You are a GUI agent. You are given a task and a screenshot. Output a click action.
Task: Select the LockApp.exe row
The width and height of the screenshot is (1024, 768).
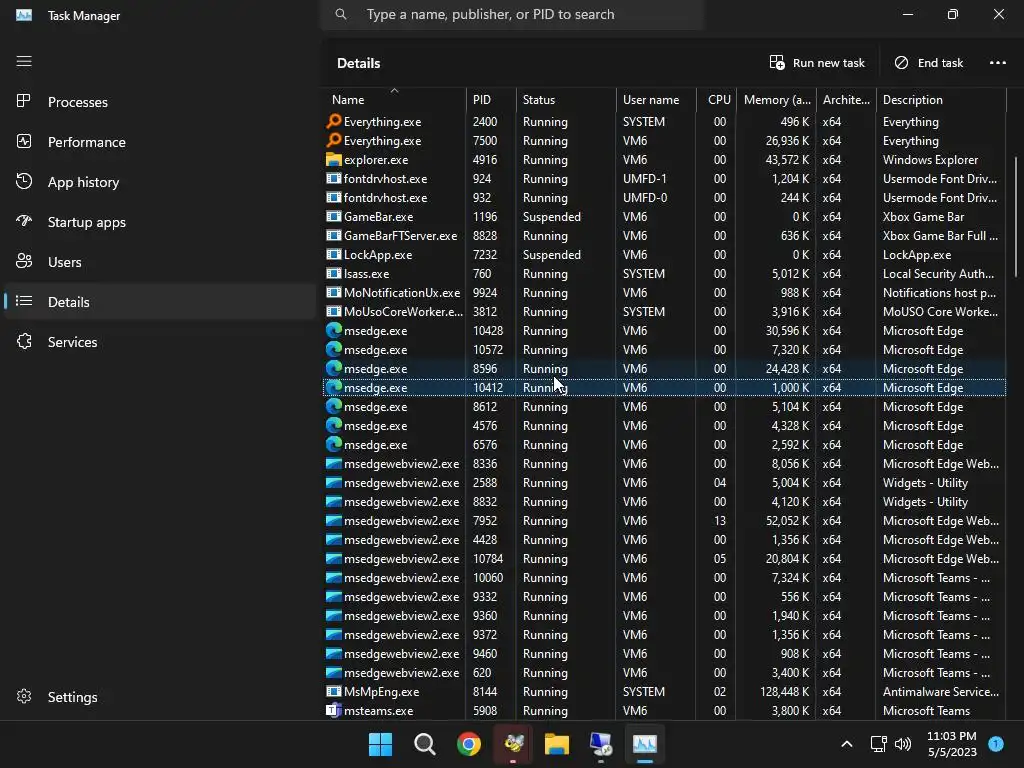click(664, 255)
